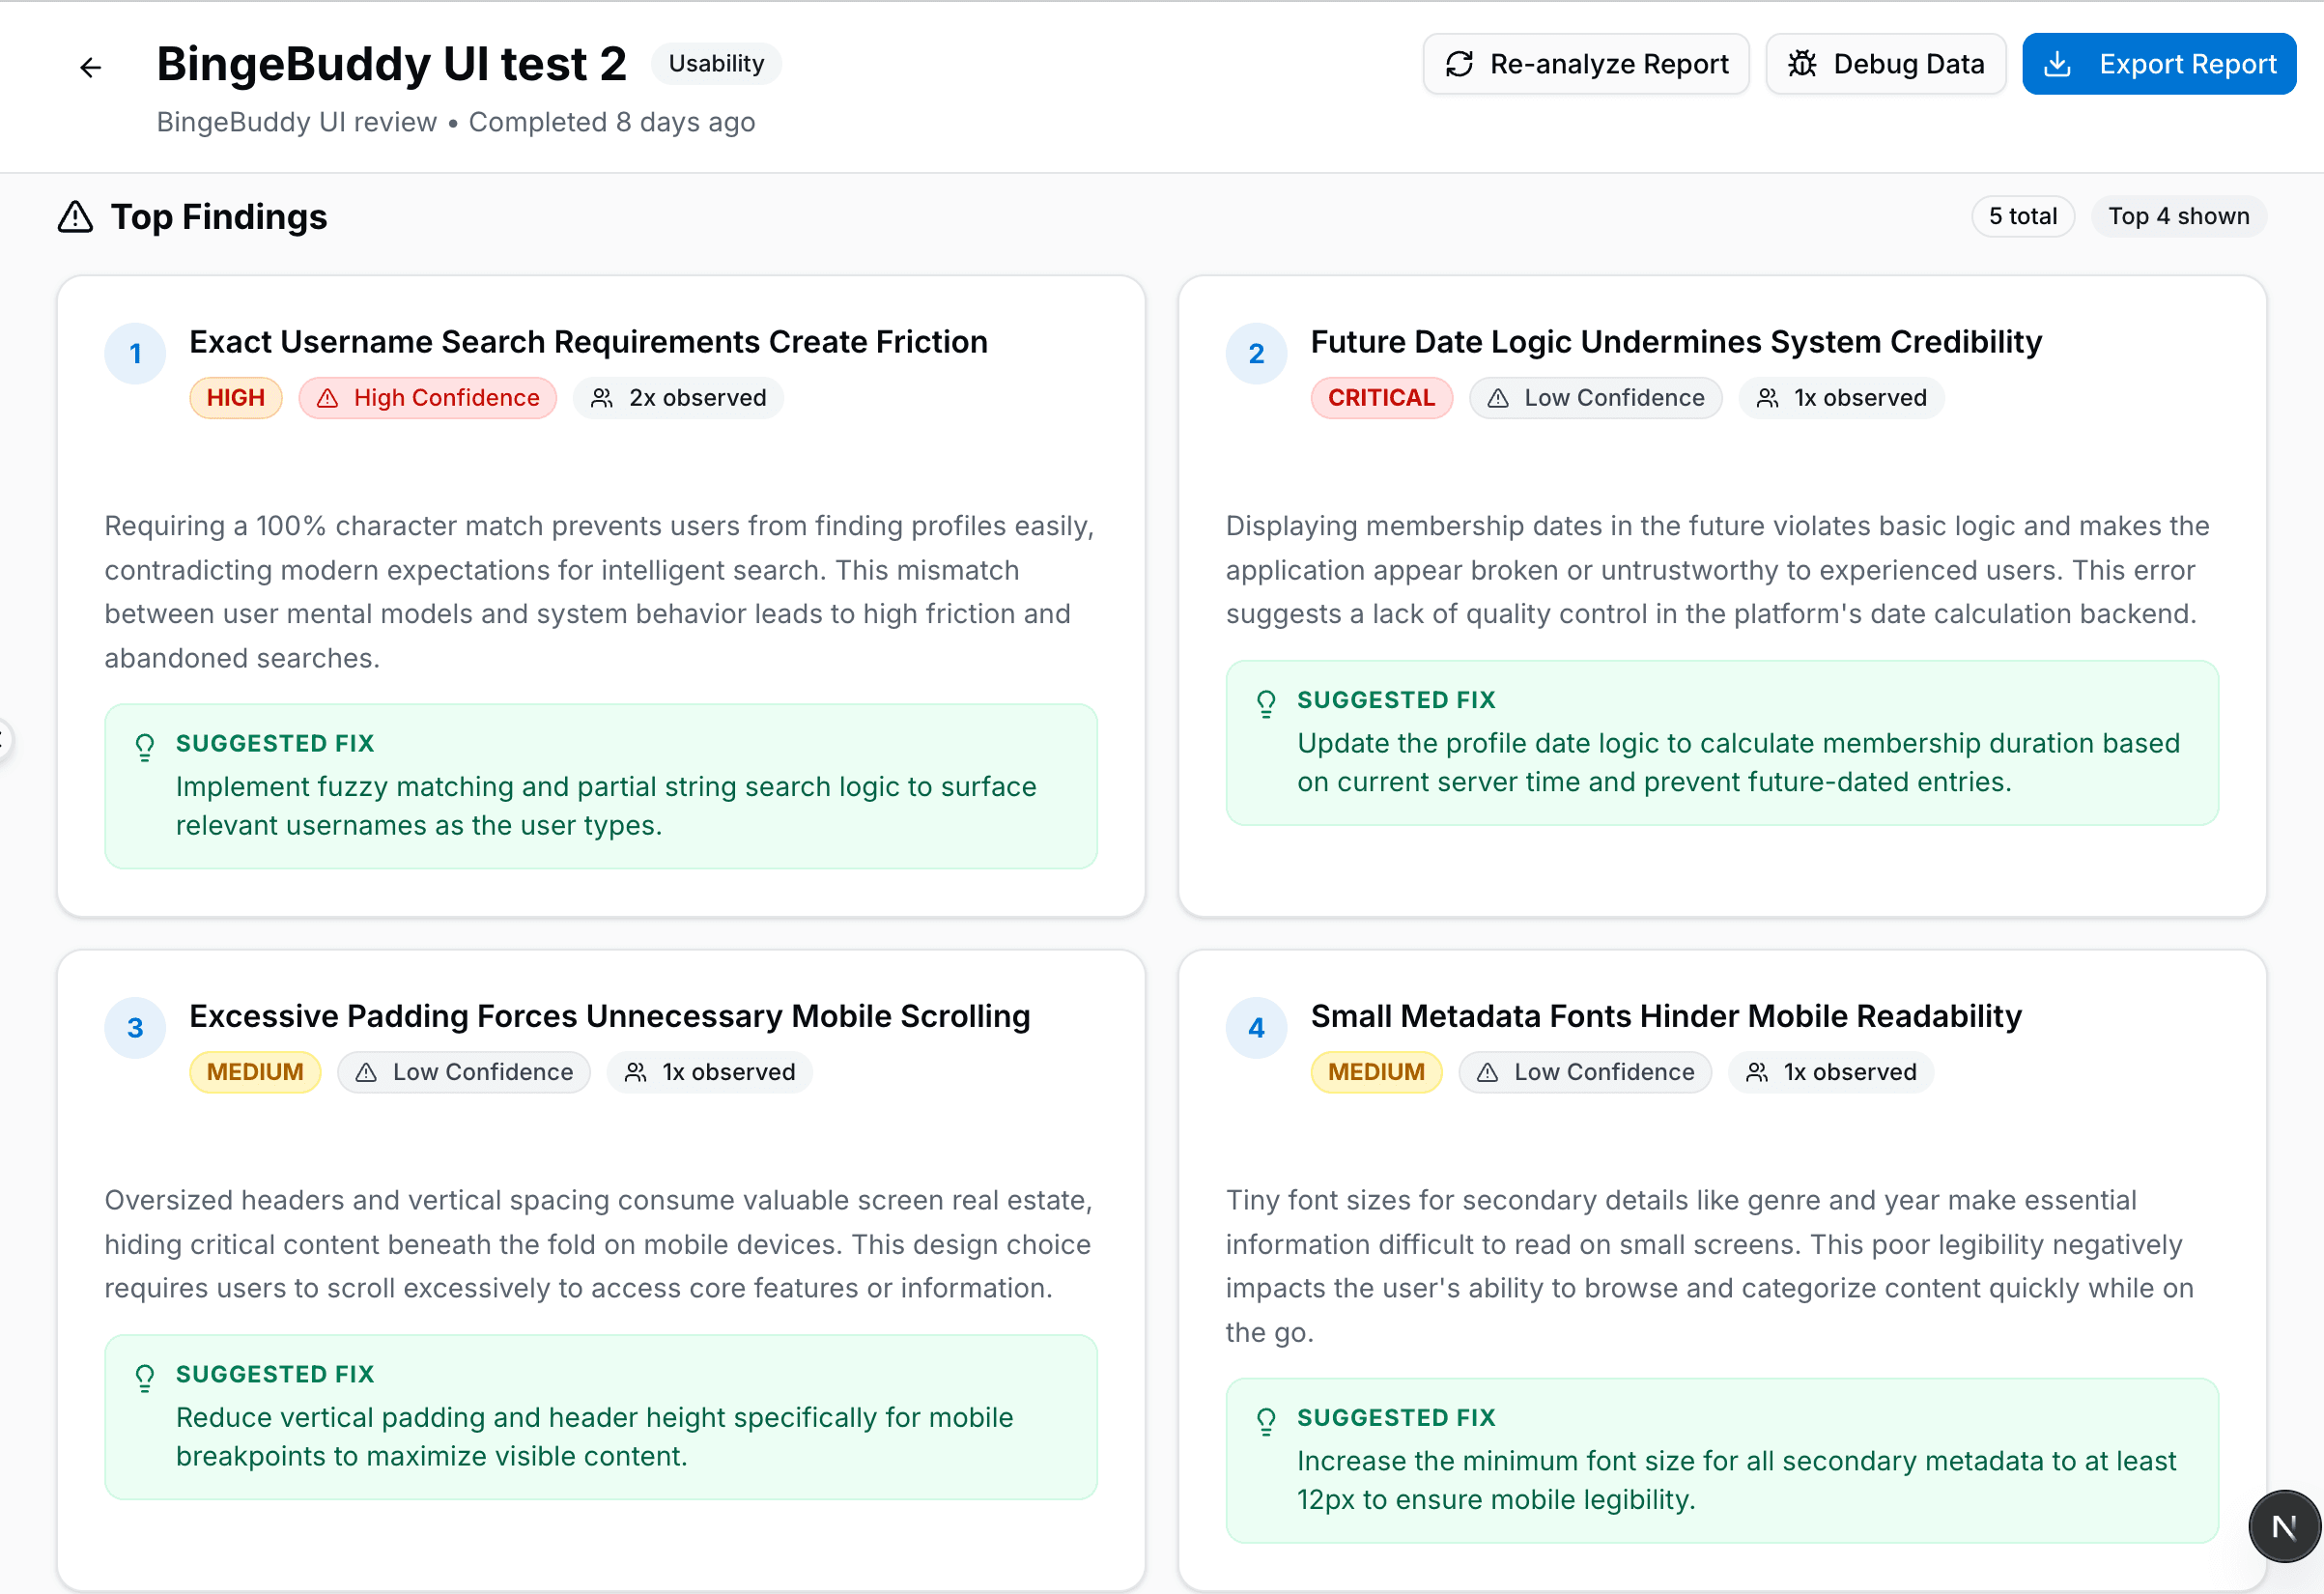Viewport: 2324px width, 1594px height.
Task: Open the partially hidden left edge handle
Action: point(4,740)
